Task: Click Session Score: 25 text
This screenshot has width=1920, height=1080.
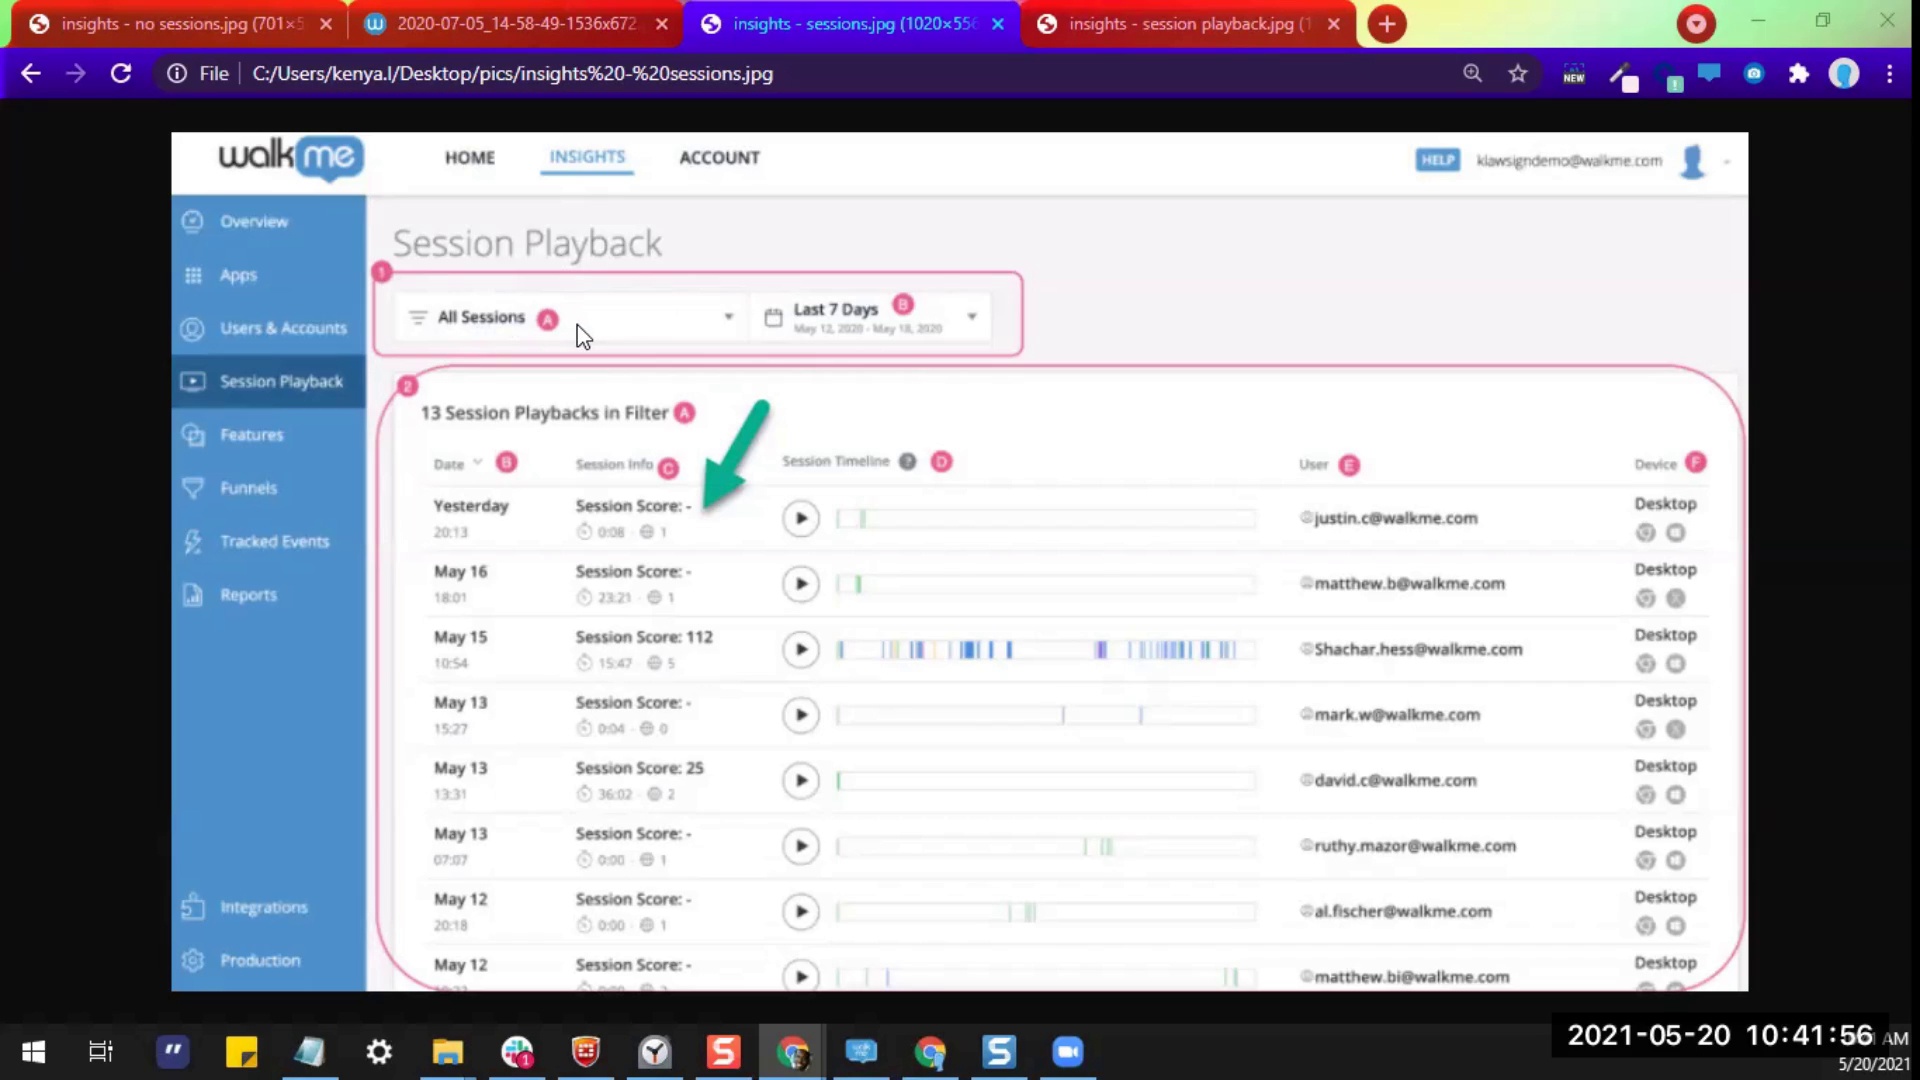Action: point(639,768)
